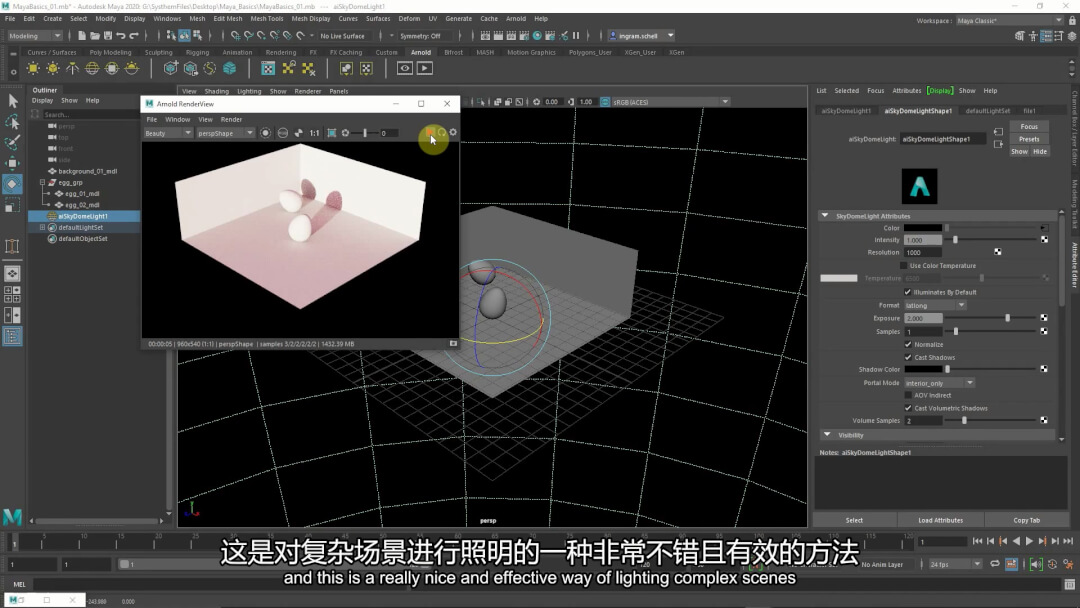Select the Rotate tool in the toolbox
1080x608 pixels.
point(12,184)
